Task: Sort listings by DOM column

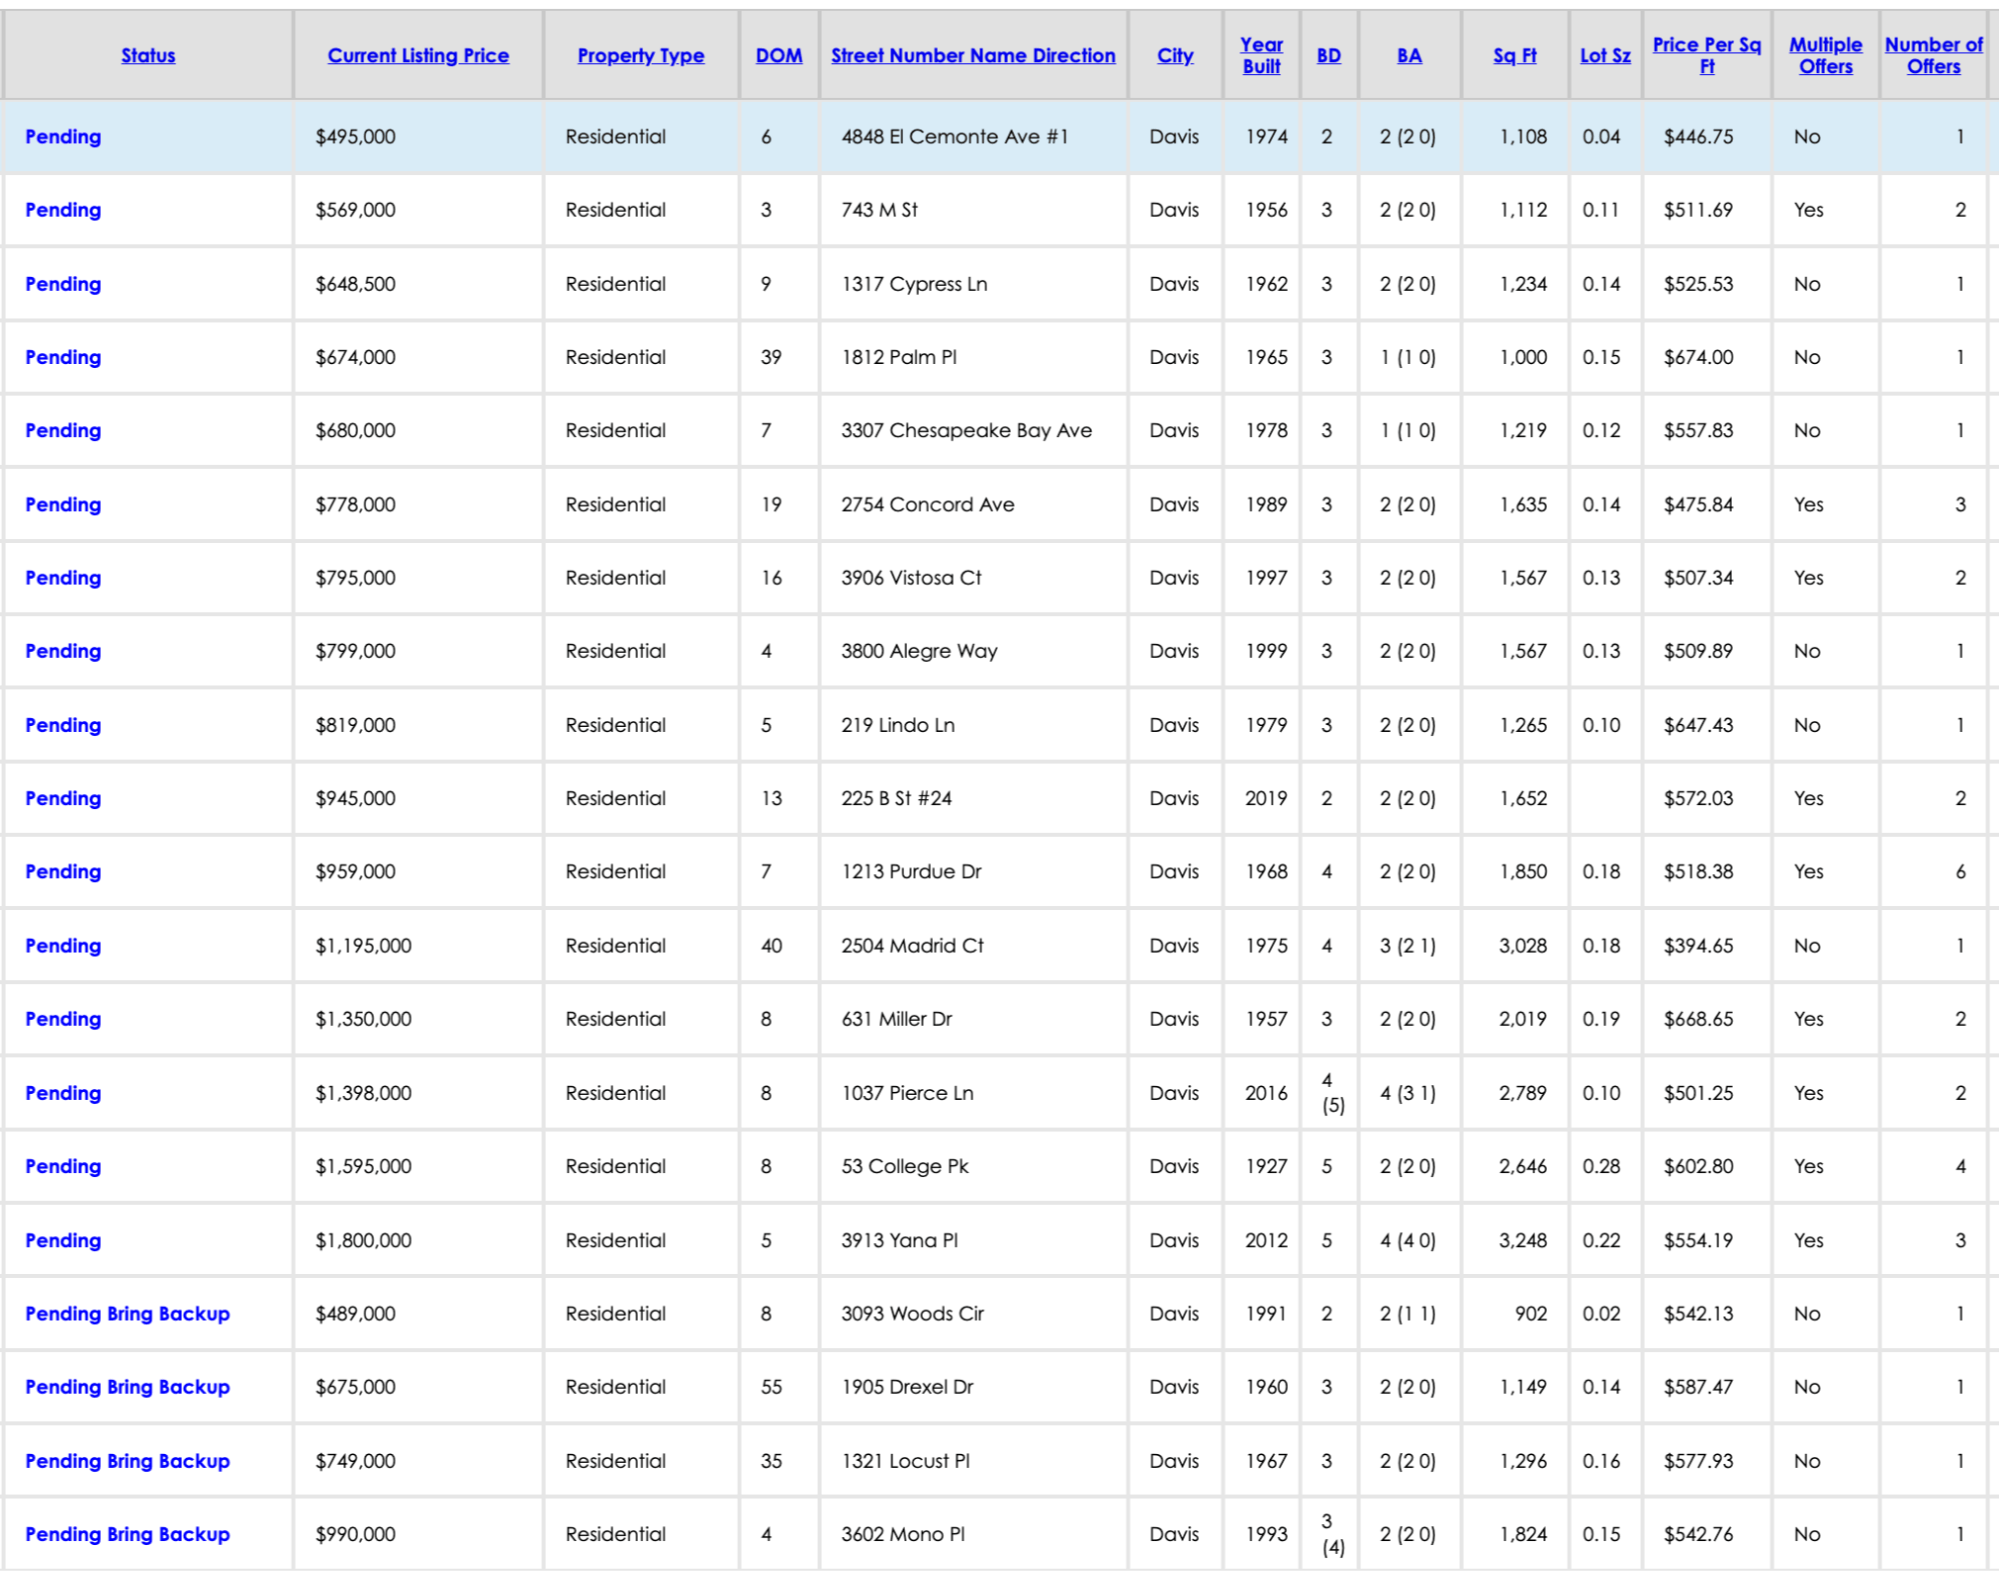Action: (778, 56)
